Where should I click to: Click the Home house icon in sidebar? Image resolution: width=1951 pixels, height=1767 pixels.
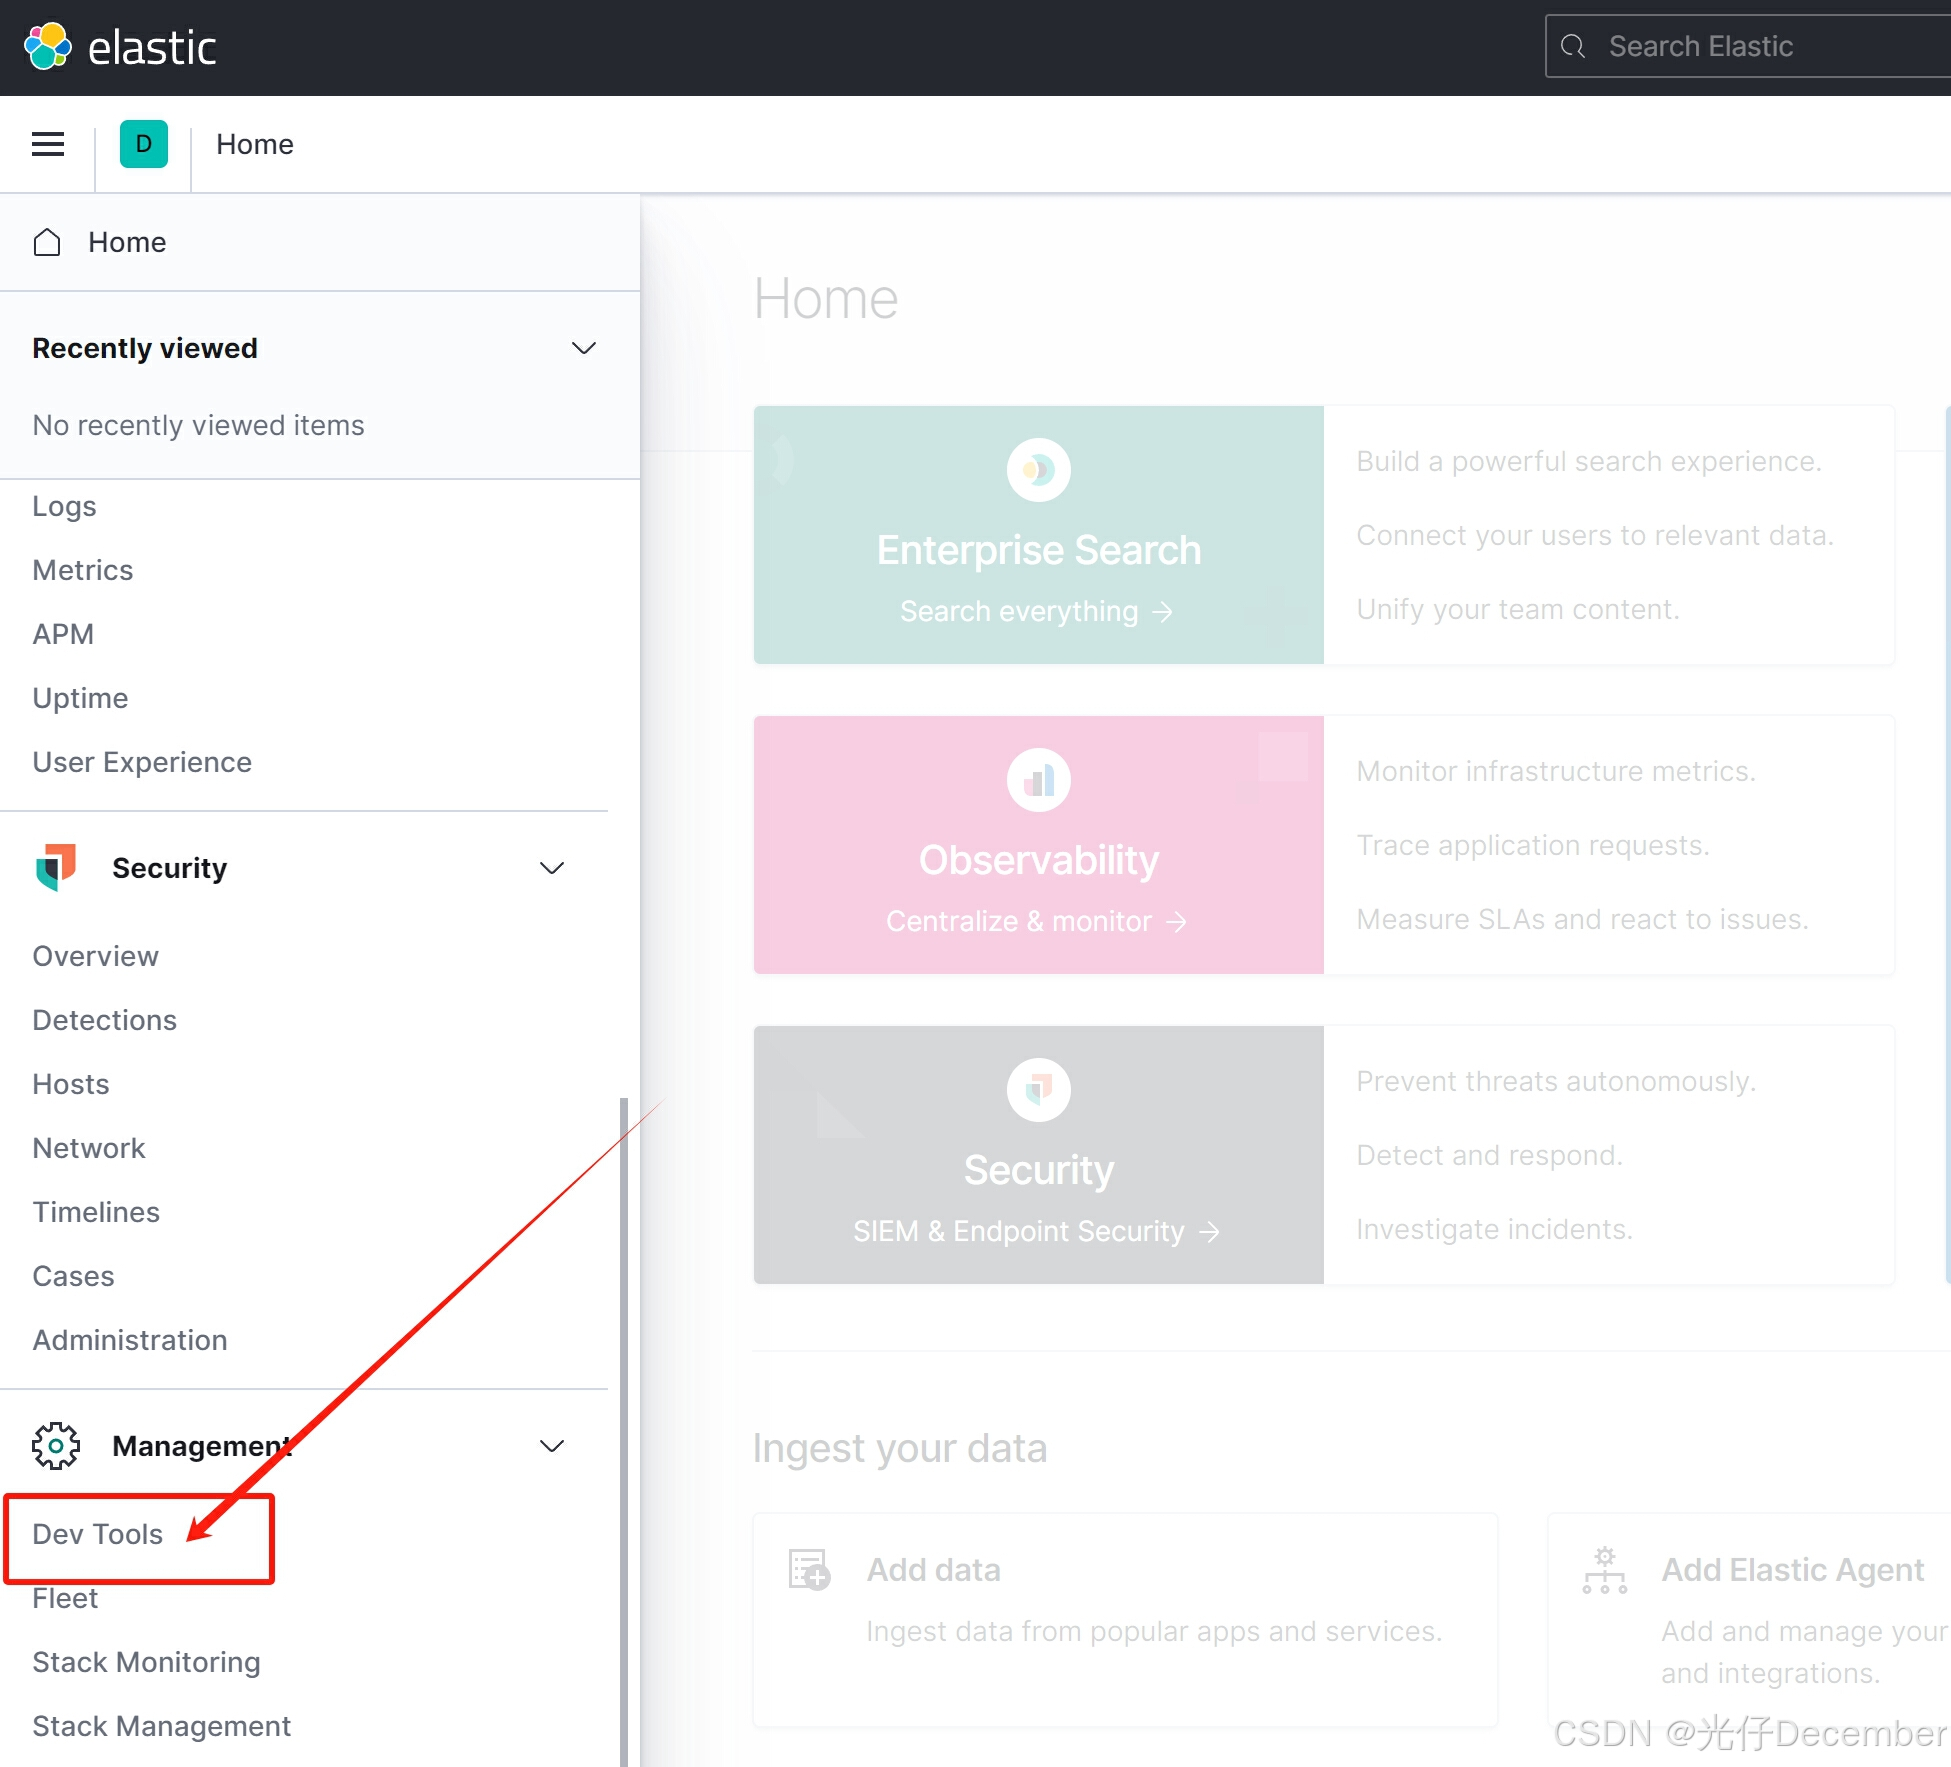pos(47,242)
